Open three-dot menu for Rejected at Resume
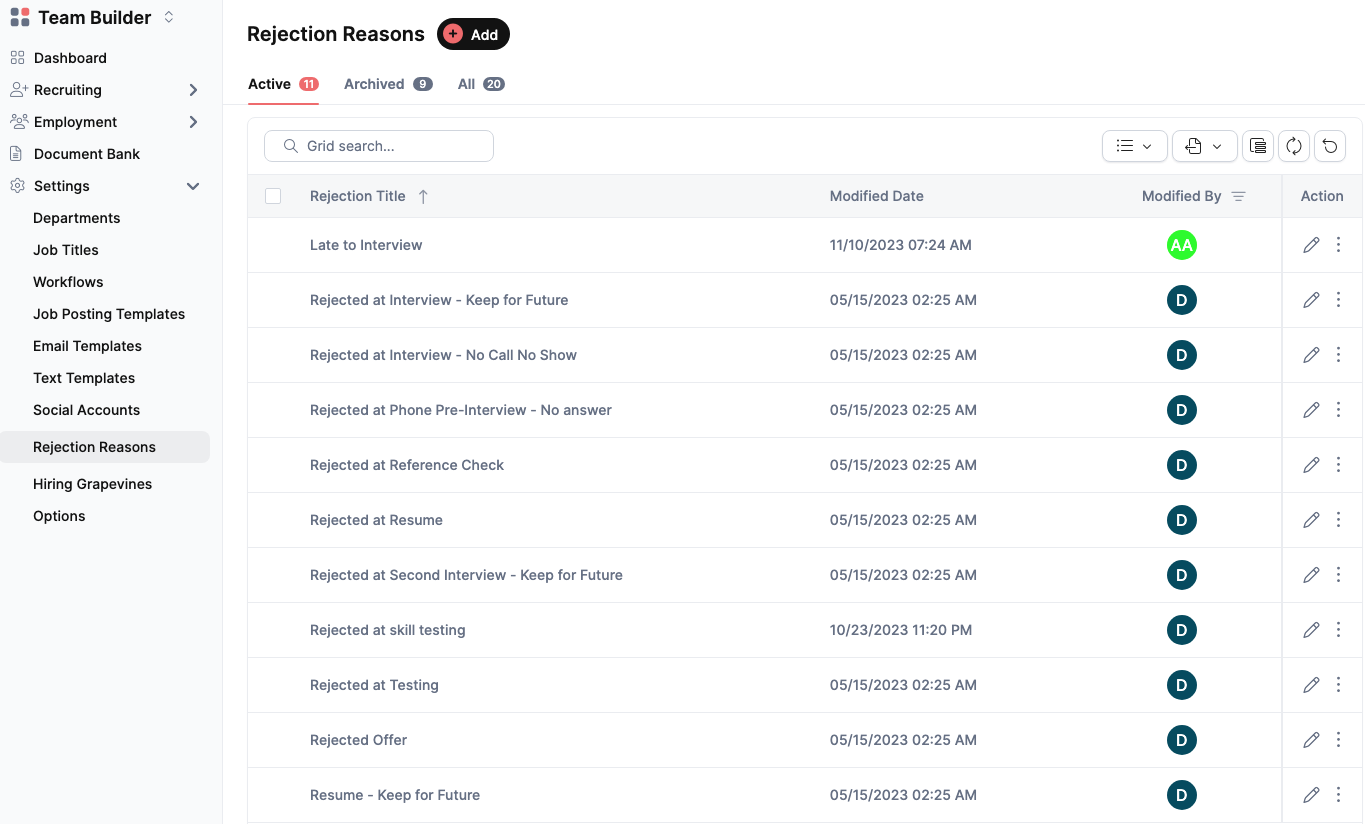The width and height of the screenshot is (1365, 824). tap(1338, 520)
